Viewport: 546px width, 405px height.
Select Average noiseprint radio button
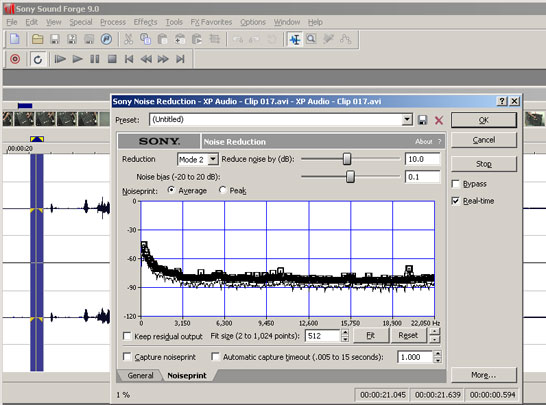[171, 190]
